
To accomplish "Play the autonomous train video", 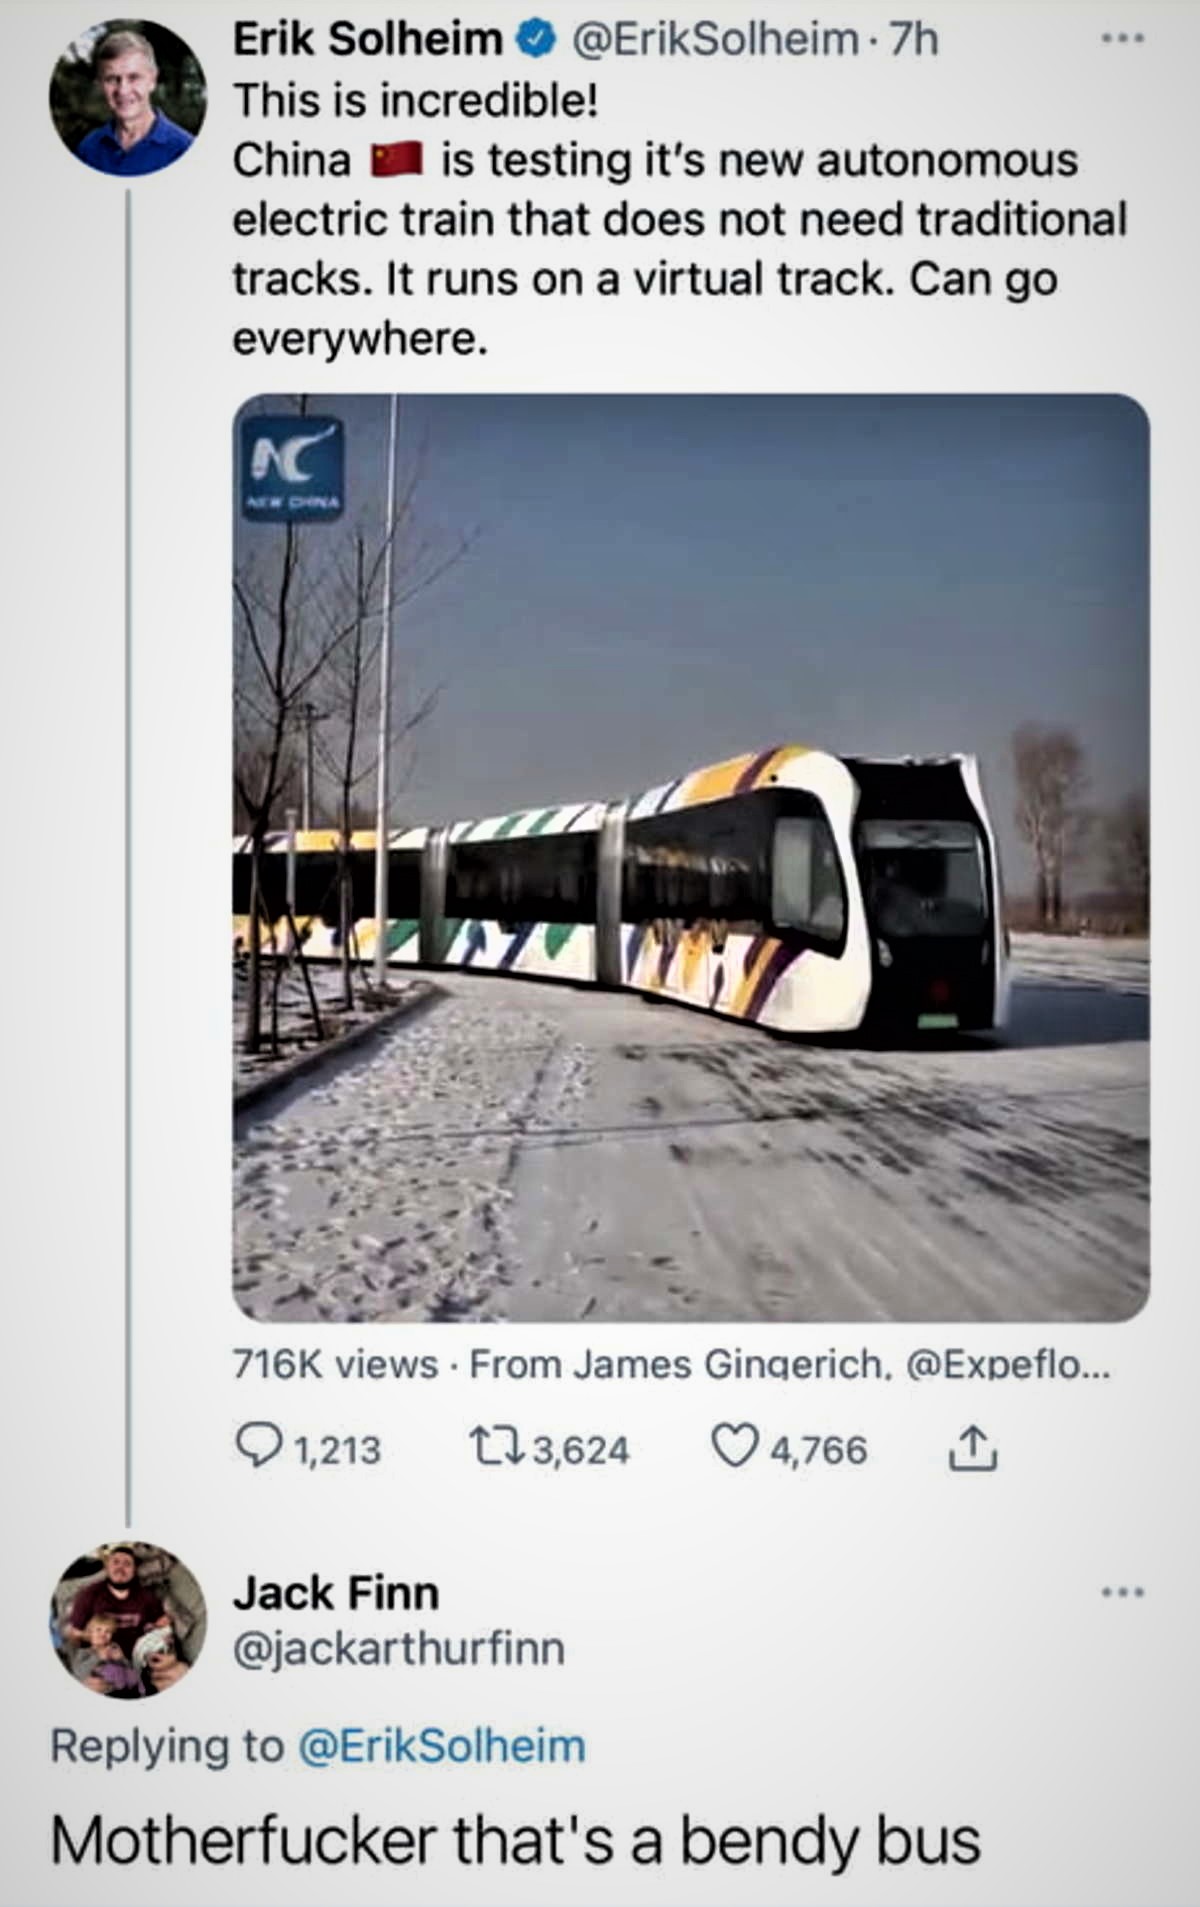I will [x=690, y=857].
